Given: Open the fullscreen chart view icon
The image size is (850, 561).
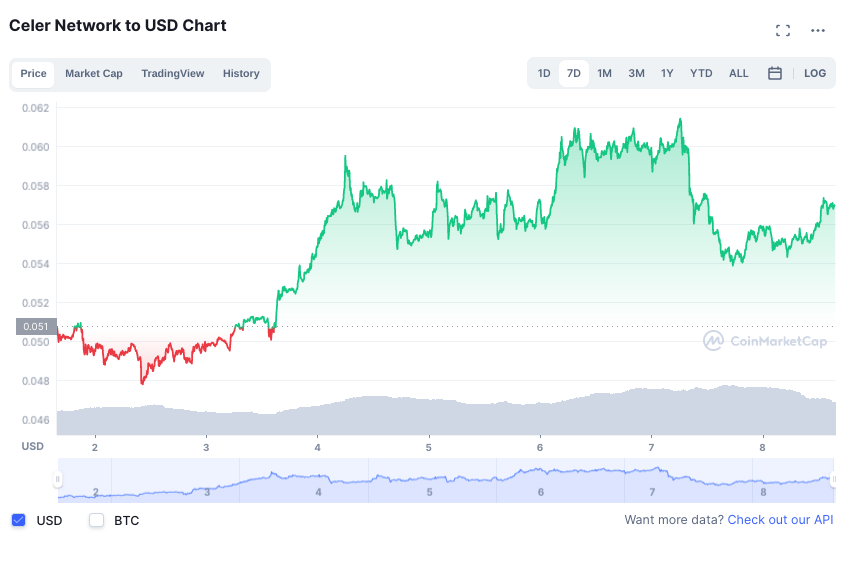Looking at the screenshot, I should click(783, 30).
